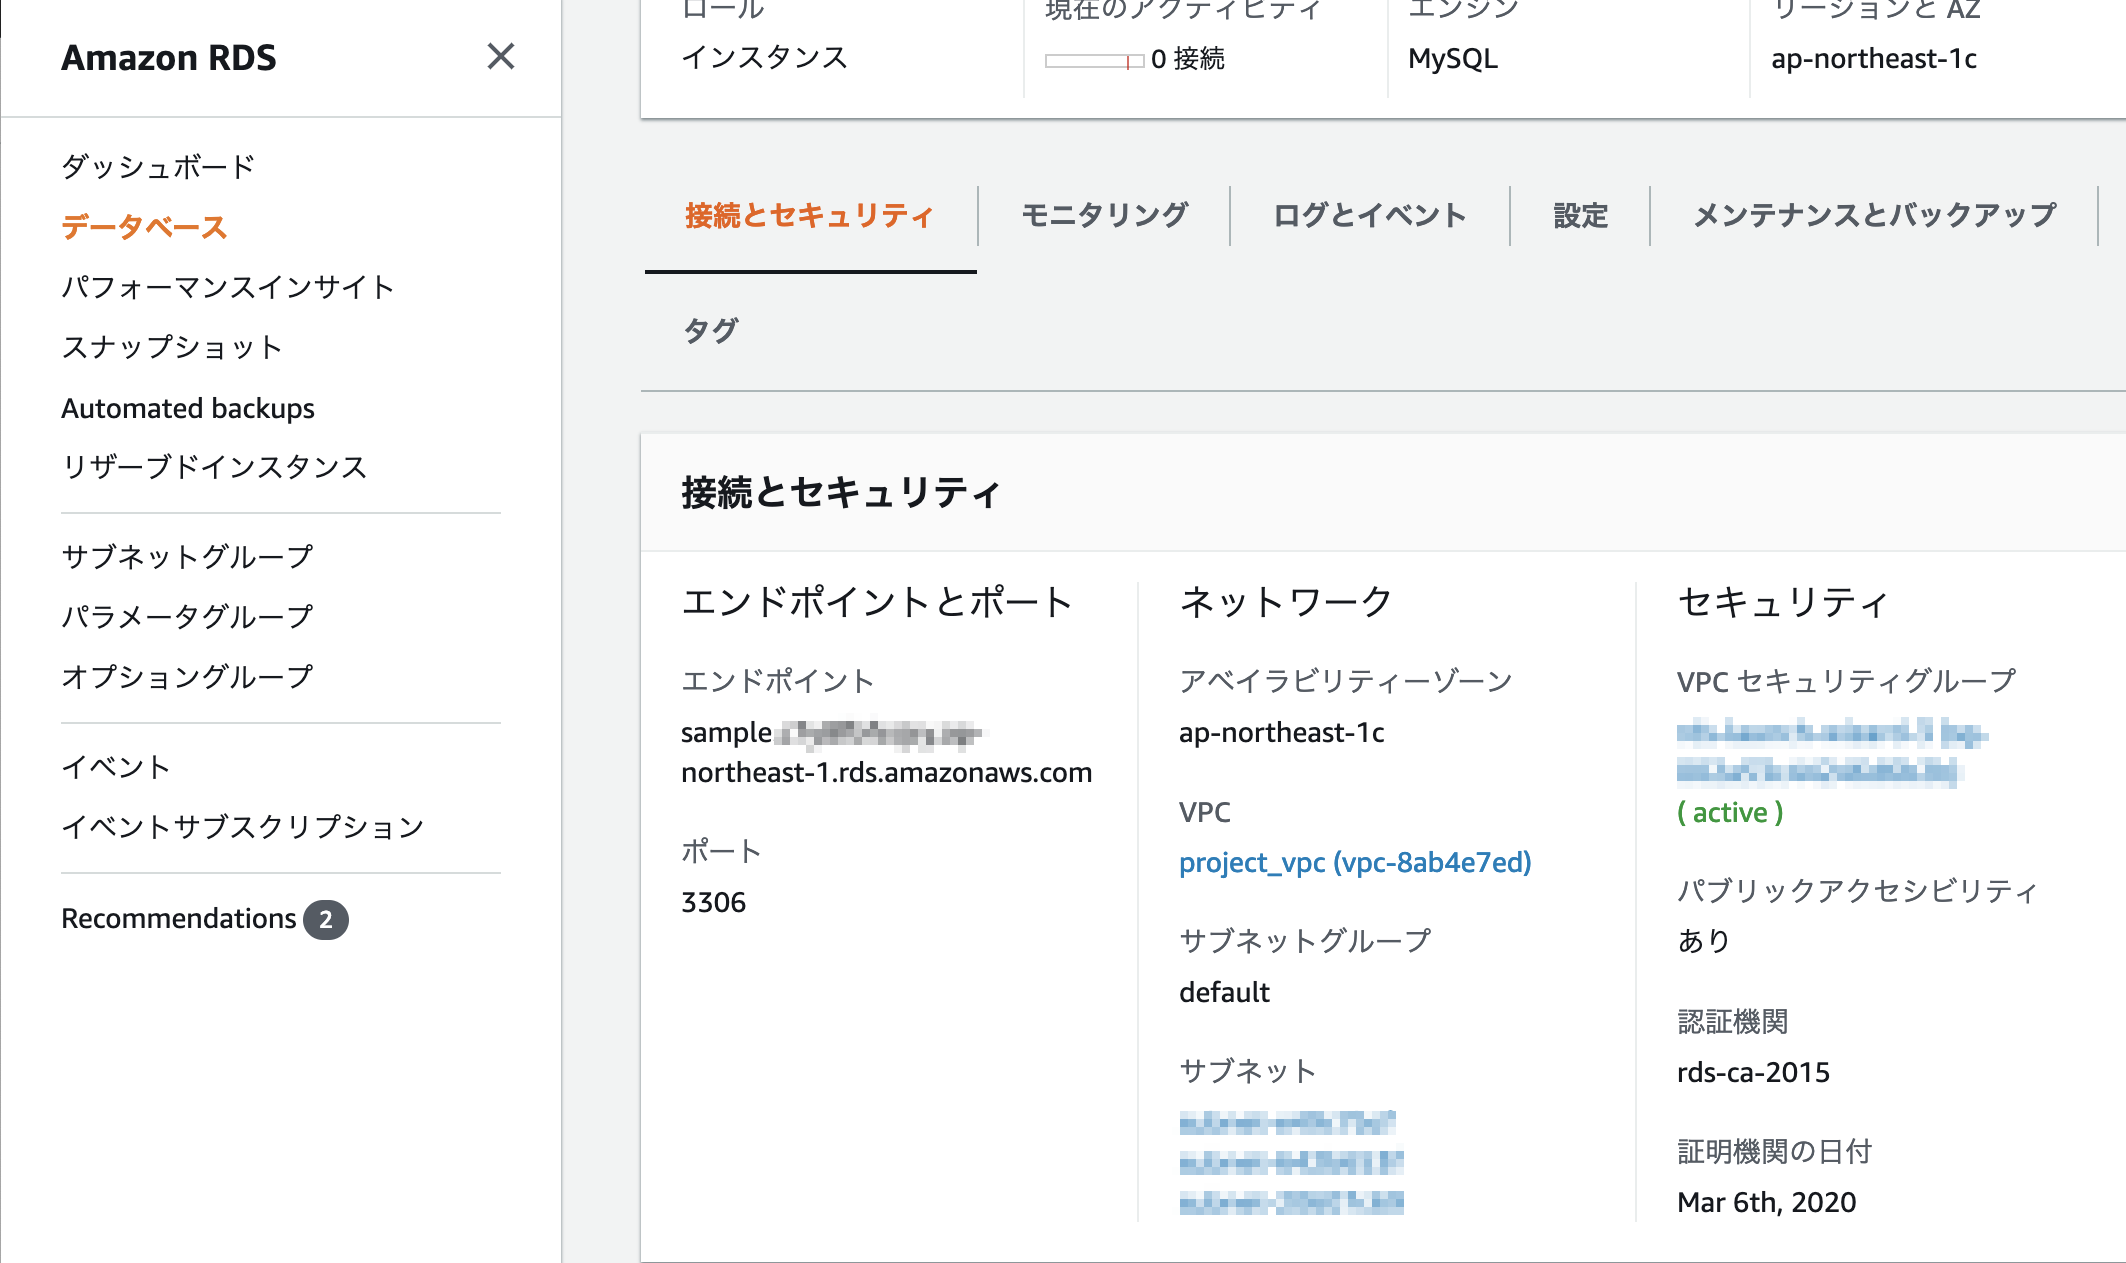Screen dimensions: 2126x1263
Task: Open パフォーマンスインサイト page
Action: [x=228, y=287]
